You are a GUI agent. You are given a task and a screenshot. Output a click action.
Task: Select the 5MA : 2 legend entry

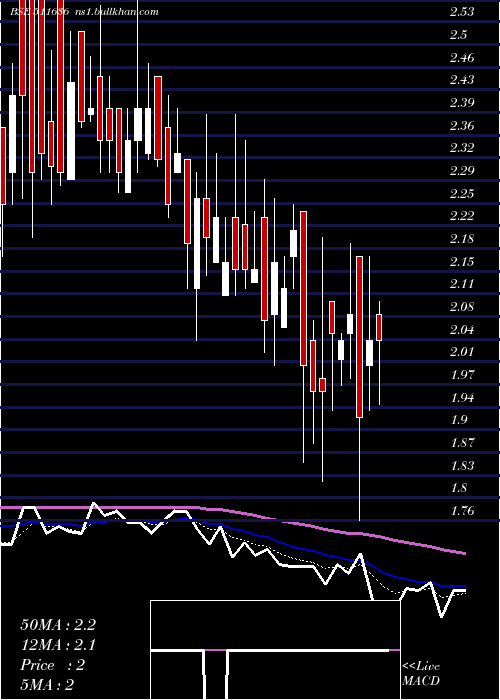click(47, 685)
